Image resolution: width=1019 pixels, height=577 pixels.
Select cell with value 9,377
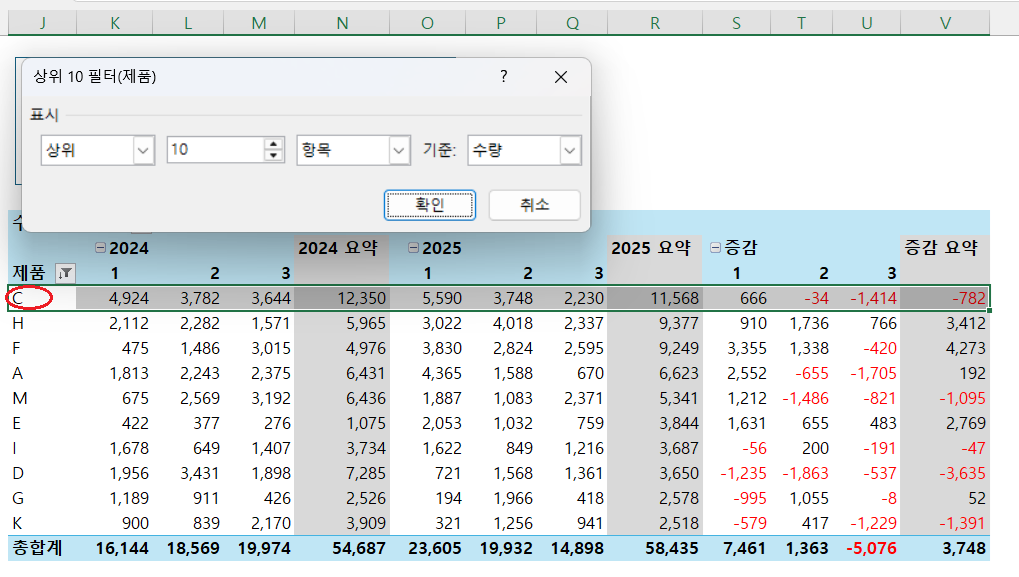point(655,323)
